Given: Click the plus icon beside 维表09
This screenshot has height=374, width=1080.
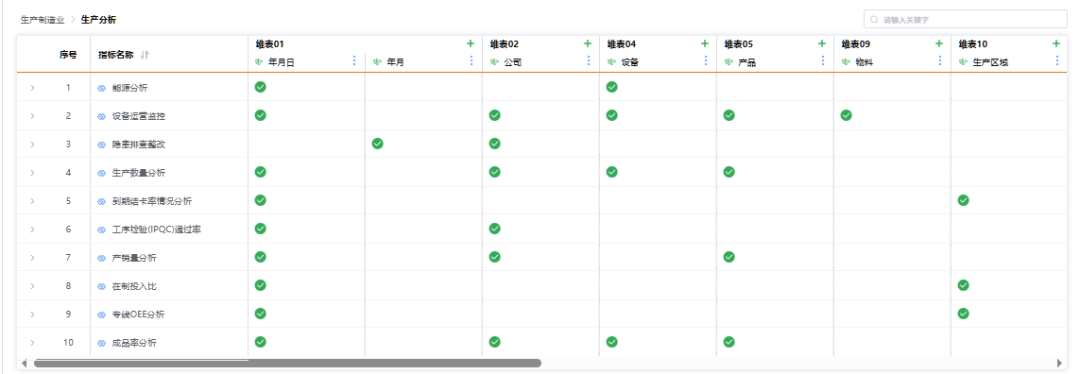Looking at the screenshot, I should click(x=939, y=44).
